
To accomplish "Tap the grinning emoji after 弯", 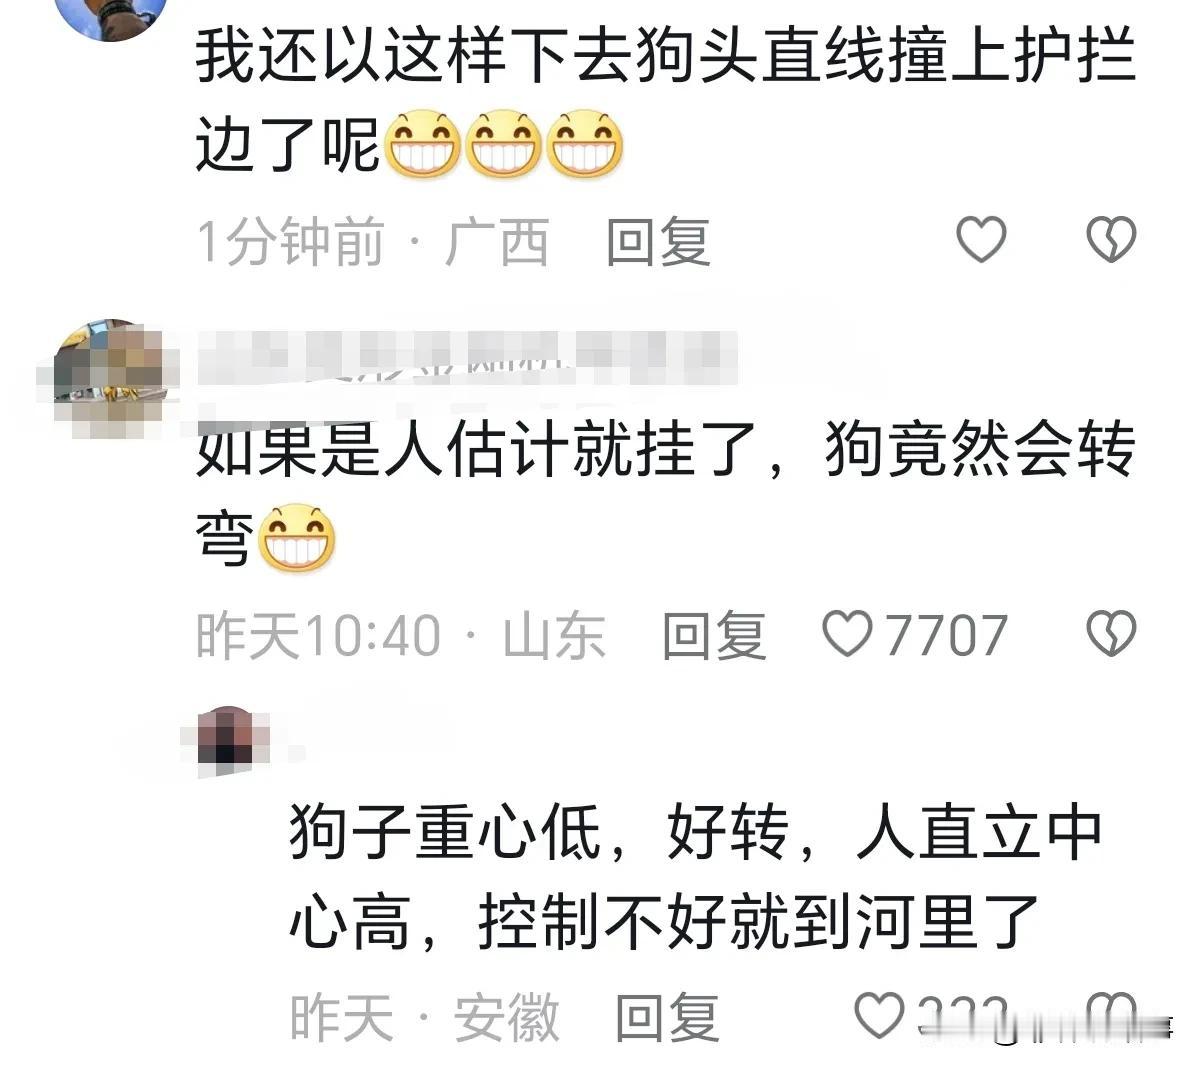I will coord(297,538).
